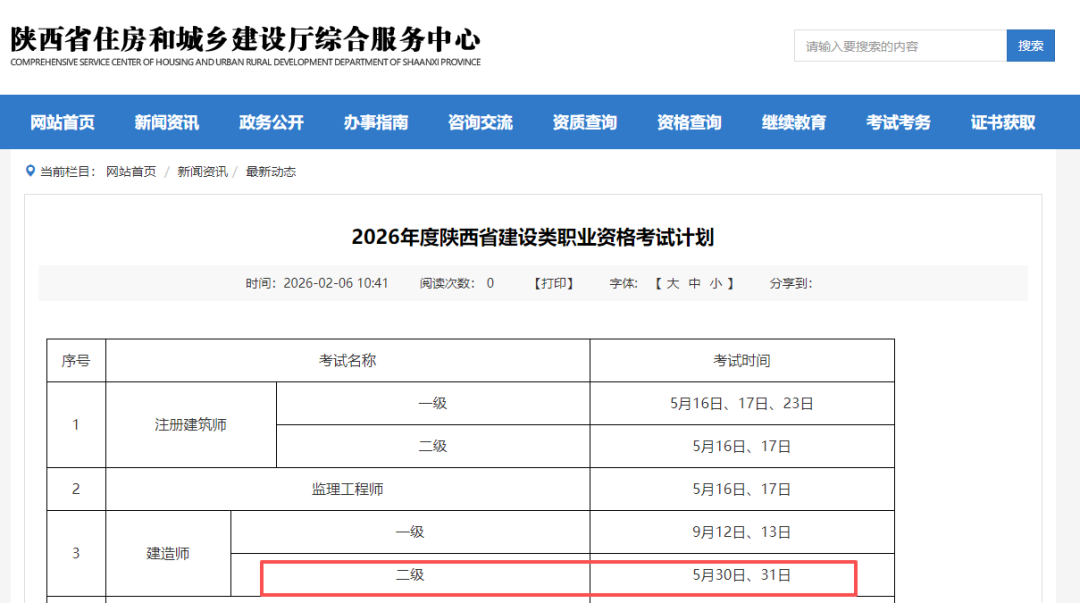Set font size to 小
Image resolution: width=1080 pixels, height=603 pixels.
716,284
